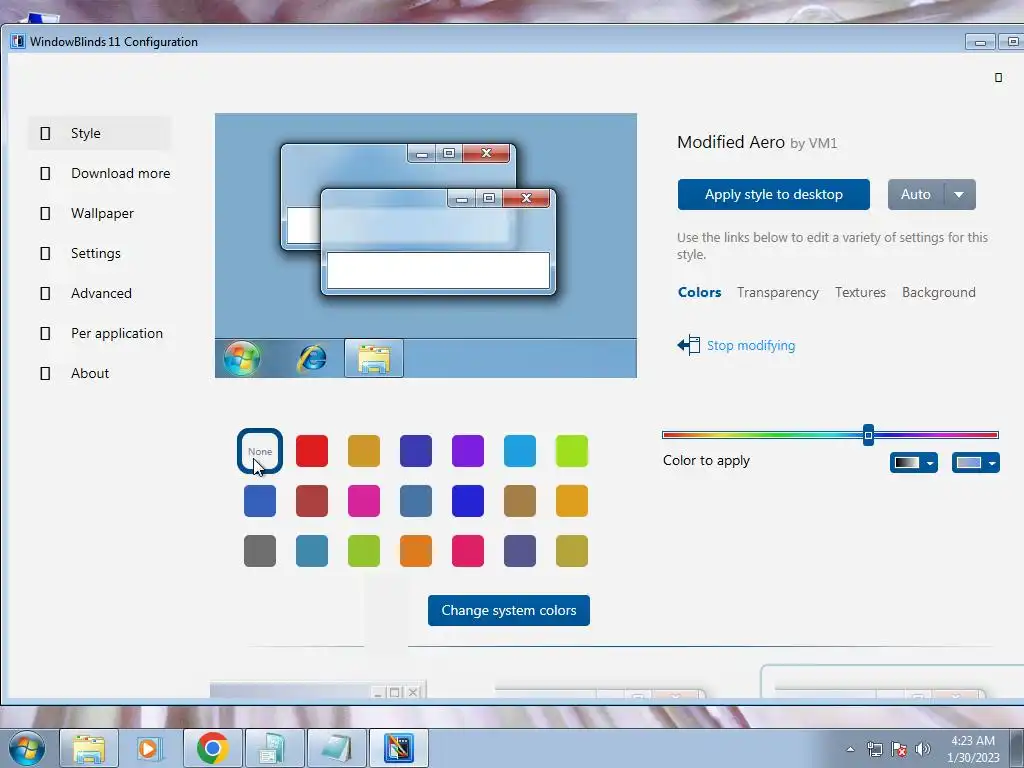Select the sky blue swatch
This screenshot has height=768, width=1024.
(520, 451)
